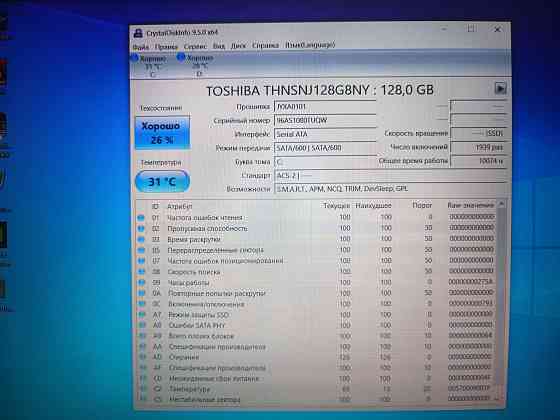560x420 pixels.
Task: Click status icon for attribute 07
Action: coord(141,261)
